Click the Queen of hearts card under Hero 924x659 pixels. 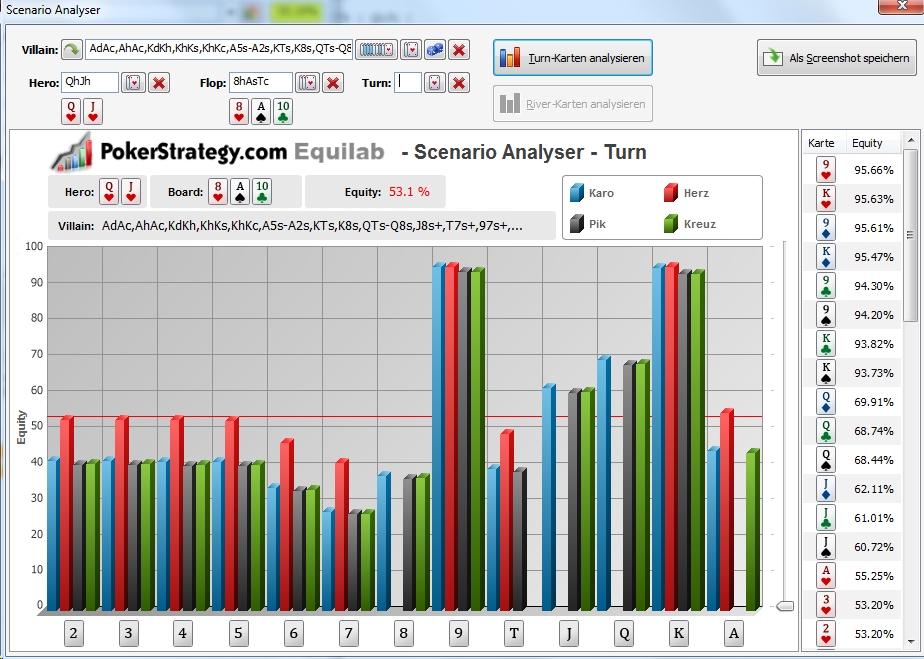tap(71, 111)
